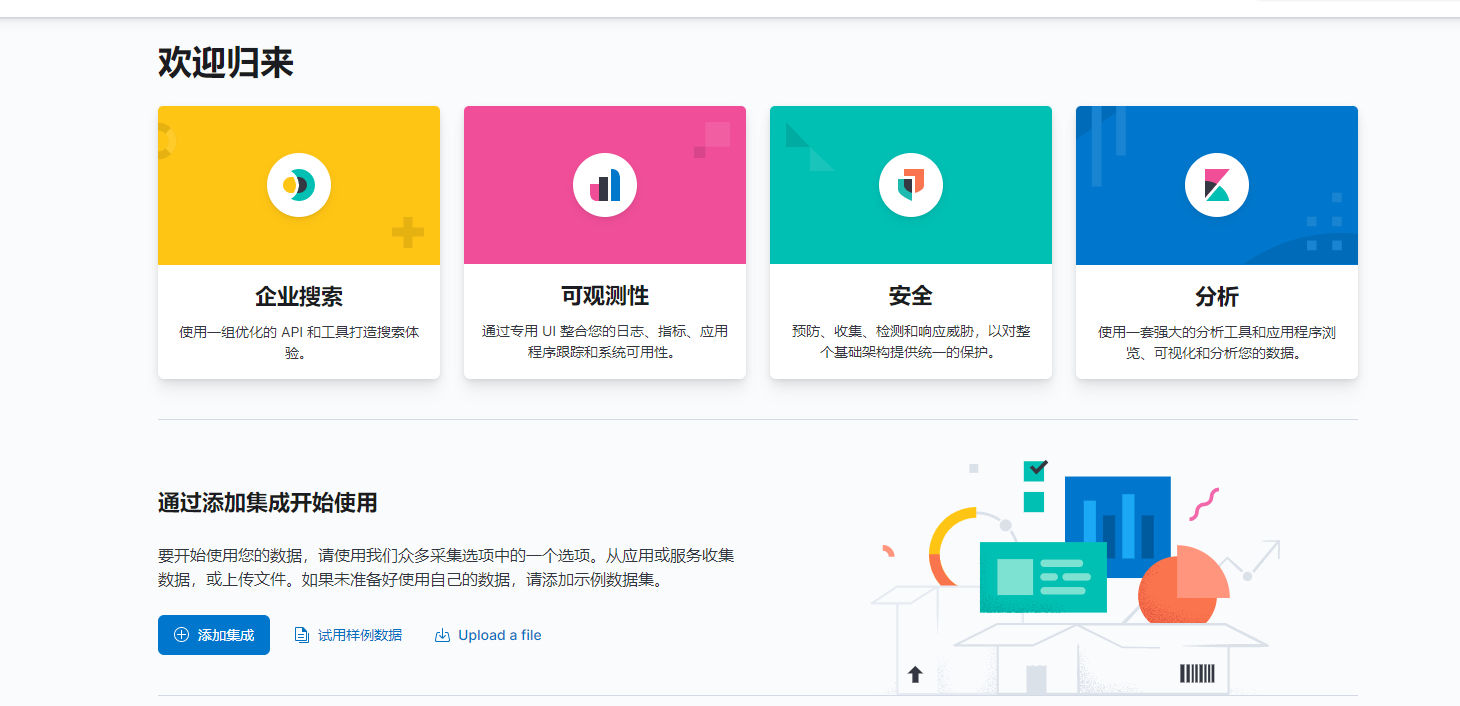Screen dimensions: 1460x706
Task: Click the blue Analytics card banner
Action: (1217, 185)
